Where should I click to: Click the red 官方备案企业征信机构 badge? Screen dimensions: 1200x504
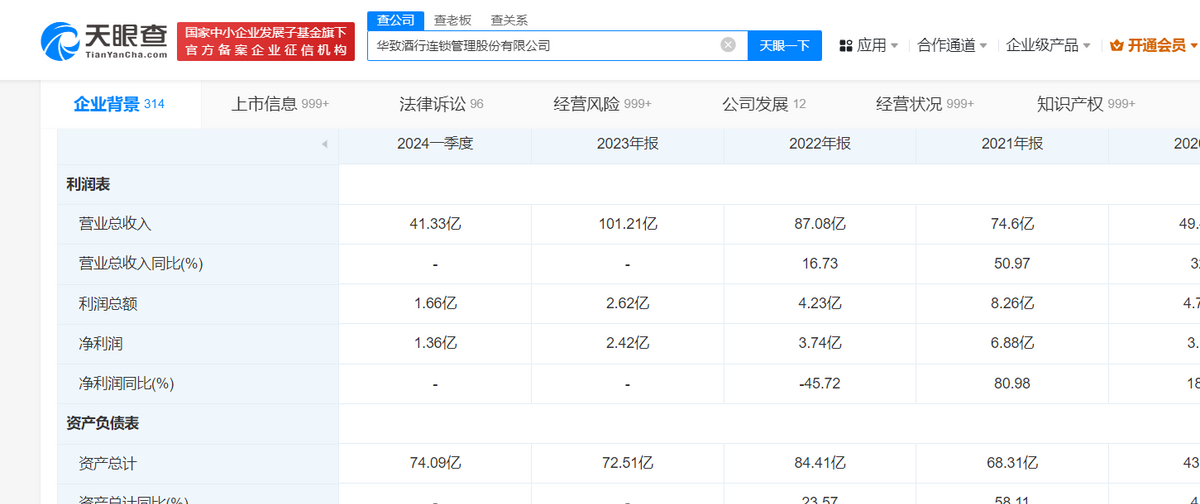point(266,41)
